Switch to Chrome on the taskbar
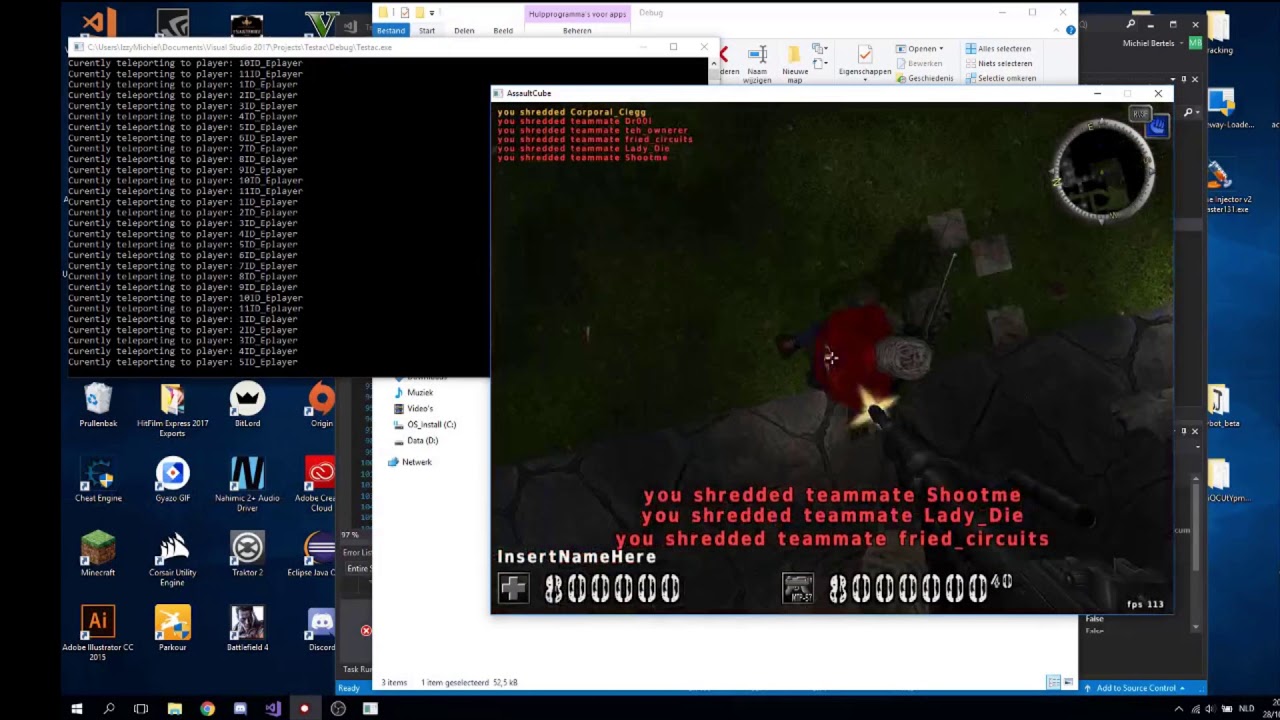The height and width of the screenshot is (720, 1280). click(x=207, y=709)
